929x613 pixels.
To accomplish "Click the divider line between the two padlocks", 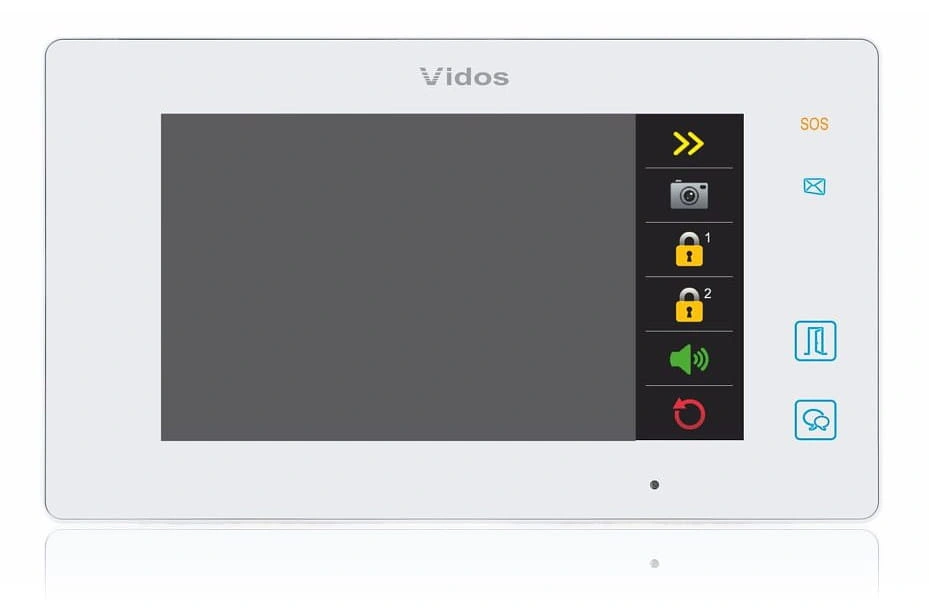I will [689, 277].
